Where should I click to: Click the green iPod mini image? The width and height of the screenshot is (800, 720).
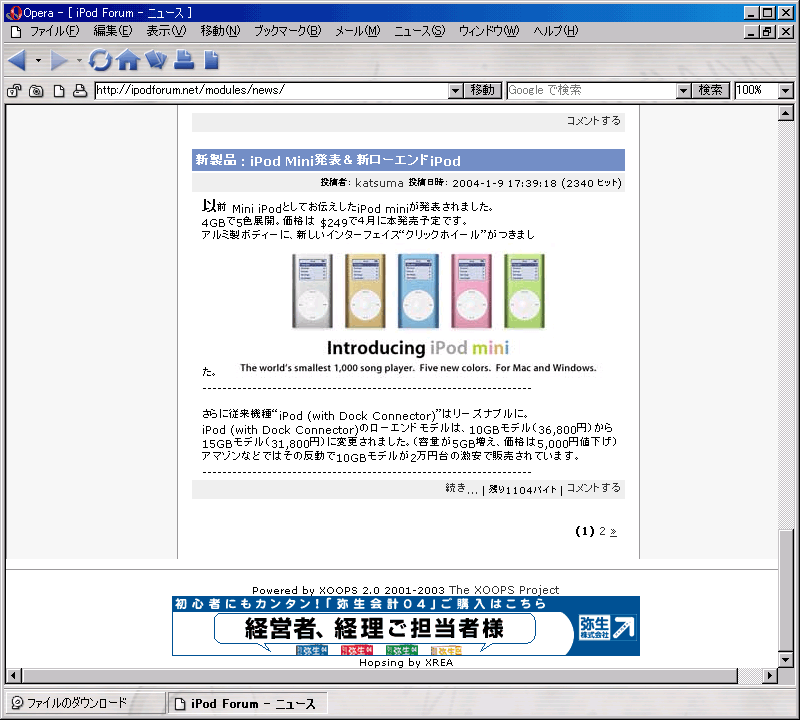point(524,291)
